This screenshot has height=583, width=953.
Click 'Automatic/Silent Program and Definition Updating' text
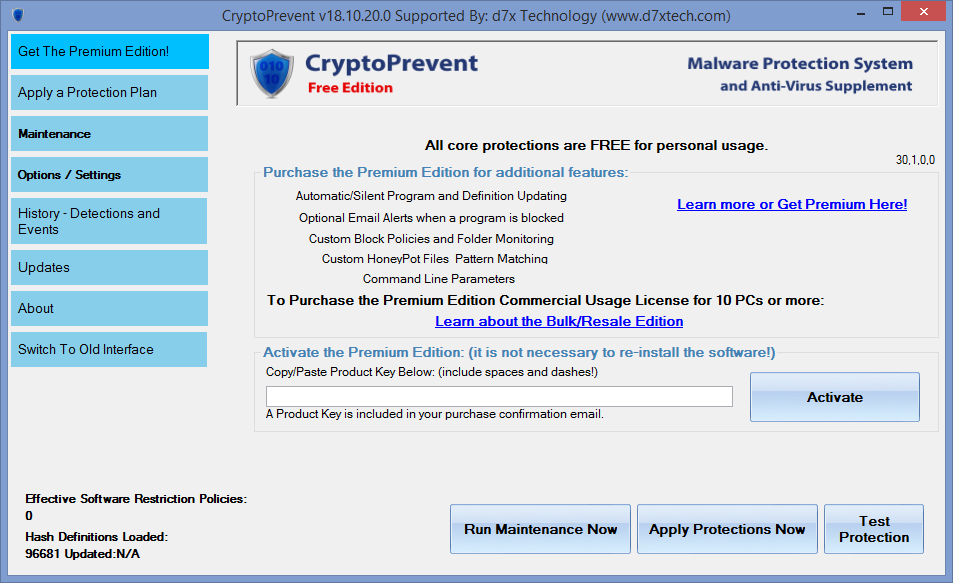pos(431,196)
